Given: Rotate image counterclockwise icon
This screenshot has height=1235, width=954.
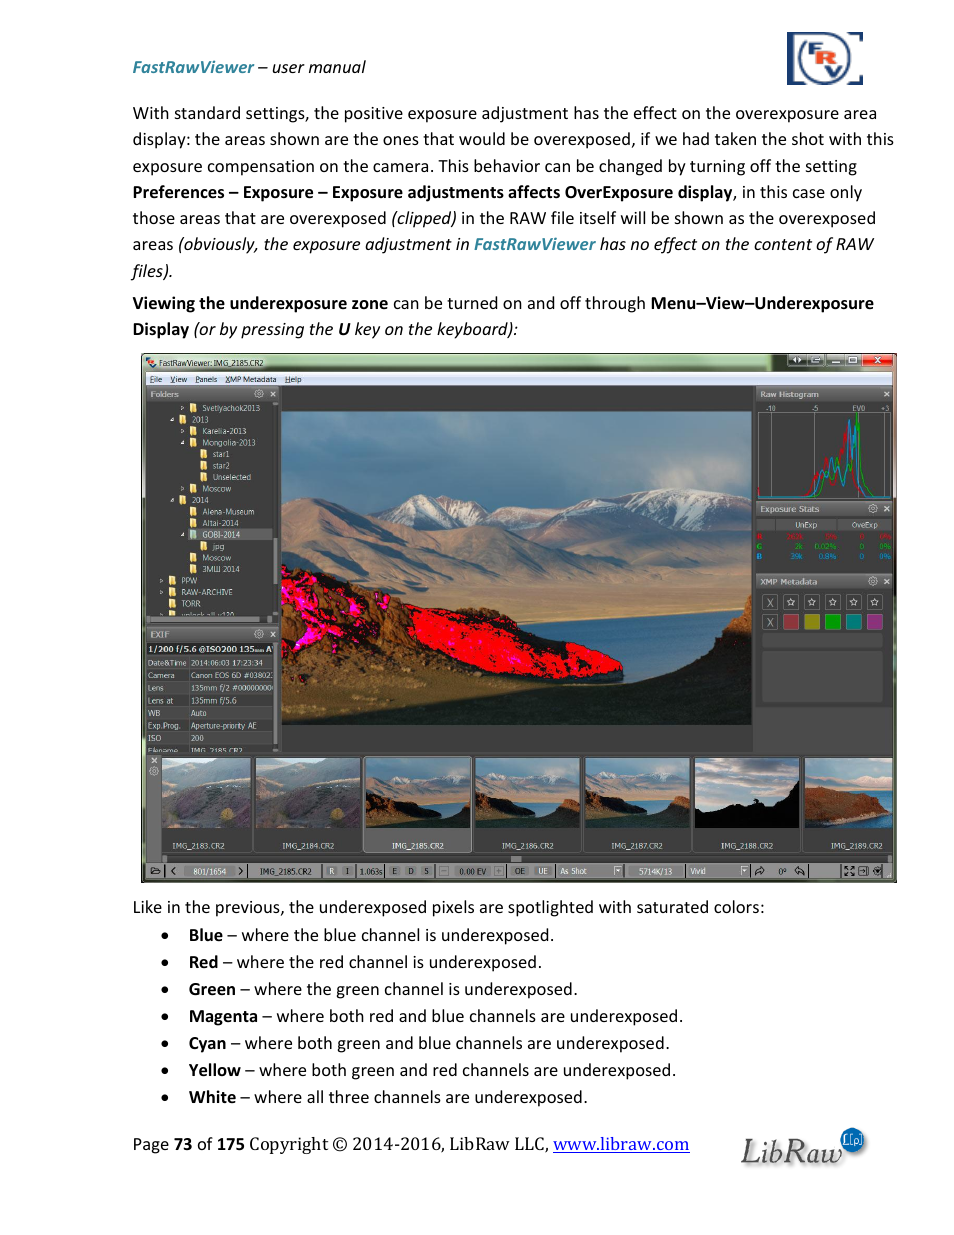Looking at the screenshot, I should click(x=800, y=871).
